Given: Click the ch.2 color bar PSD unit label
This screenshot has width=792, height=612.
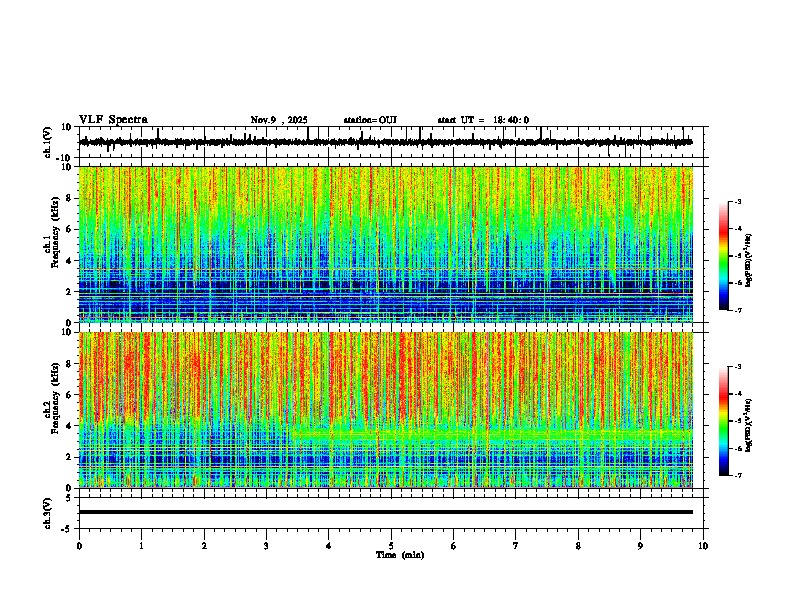Looking at the screenshot, I should [x=749, y=426].
